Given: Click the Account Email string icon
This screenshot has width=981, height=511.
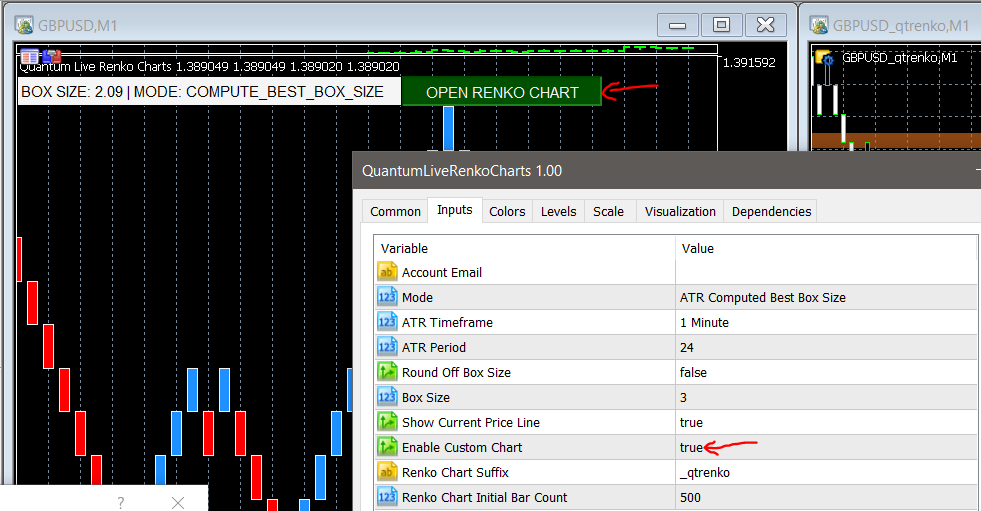Looking at the screenshot, I should (387, 272).
